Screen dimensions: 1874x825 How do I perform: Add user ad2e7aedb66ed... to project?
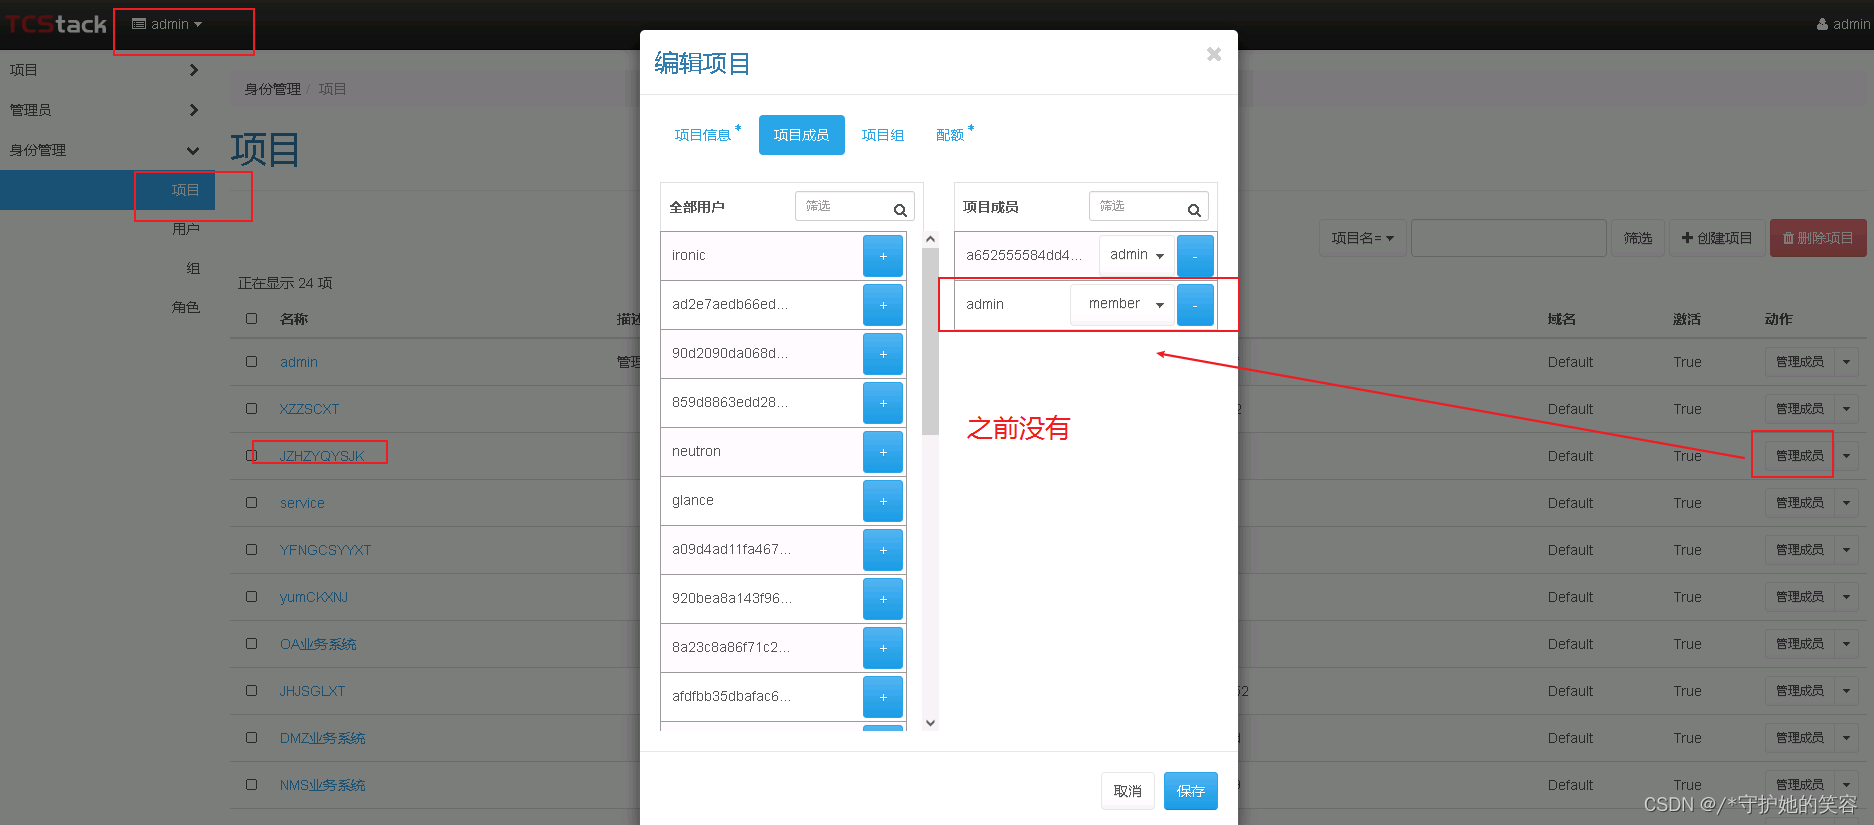click(882, 305)
